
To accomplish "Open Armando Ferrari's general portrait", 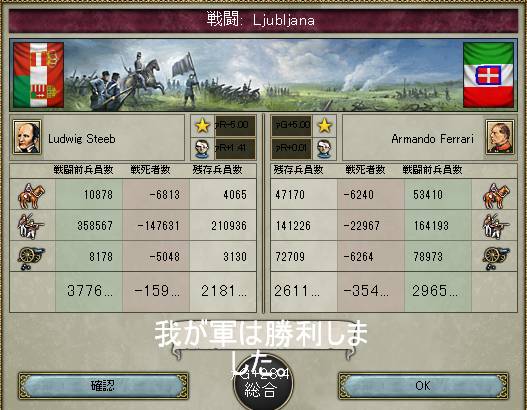I will click(x=500, y=137).
